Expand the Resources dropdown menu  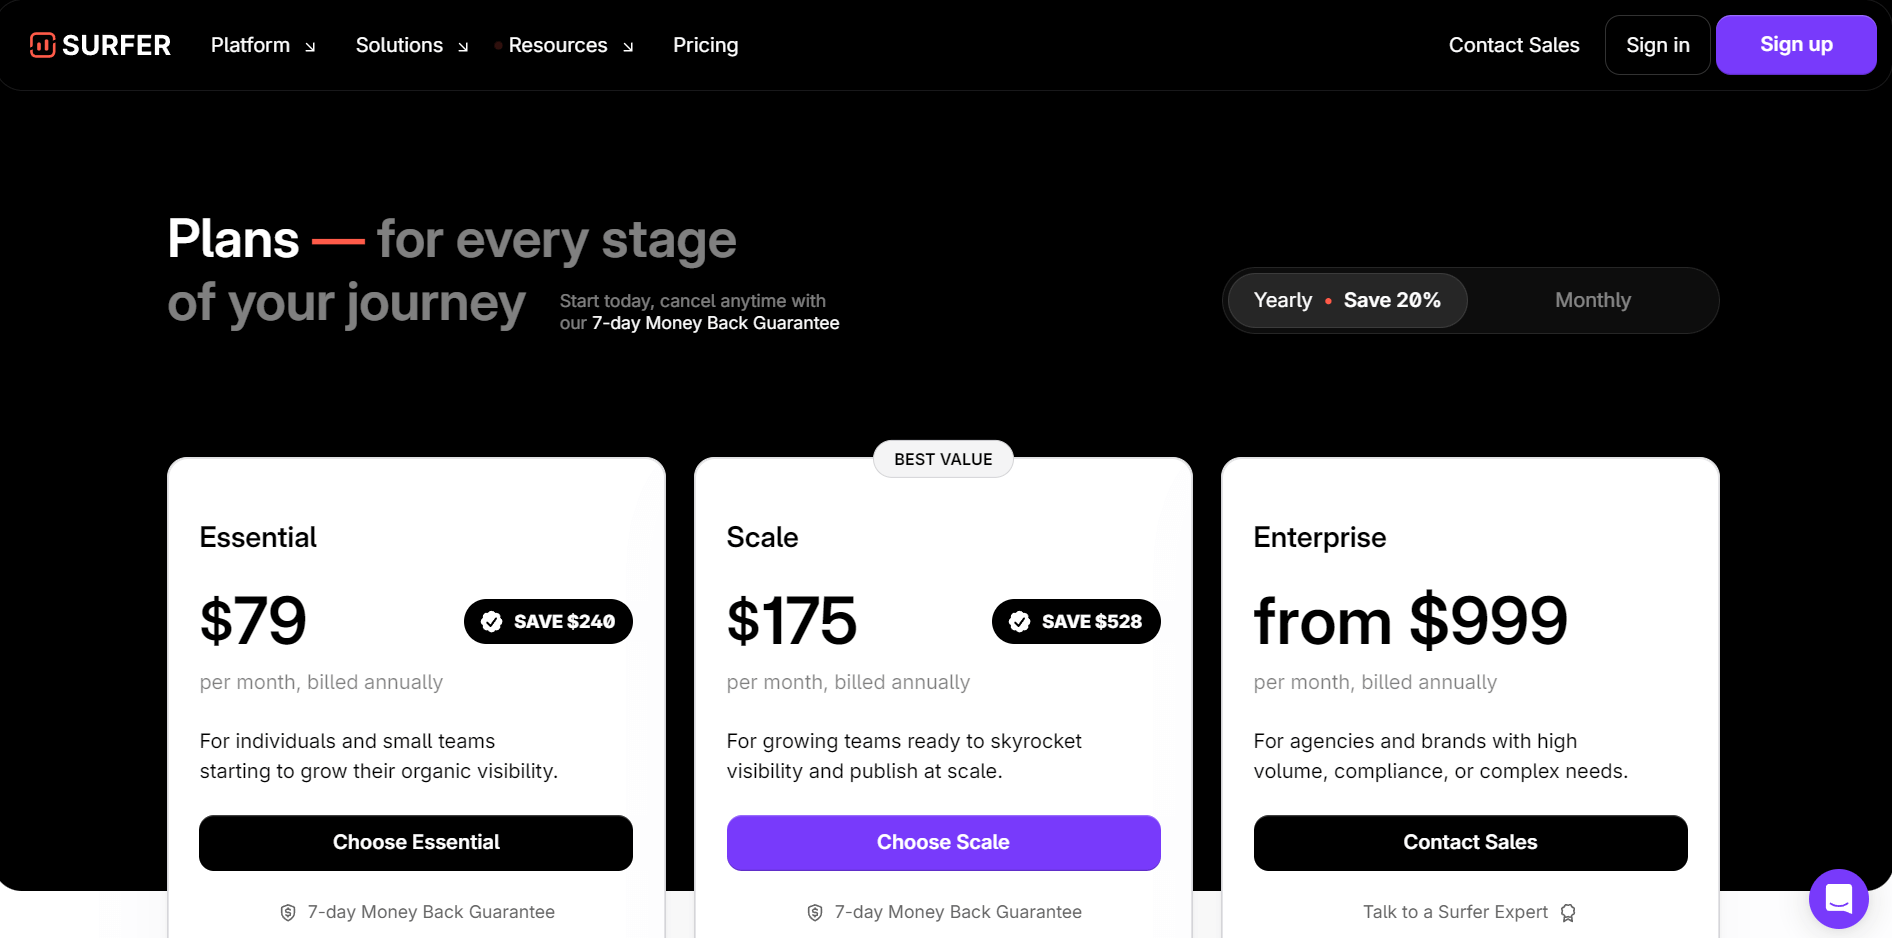[570, 45]
